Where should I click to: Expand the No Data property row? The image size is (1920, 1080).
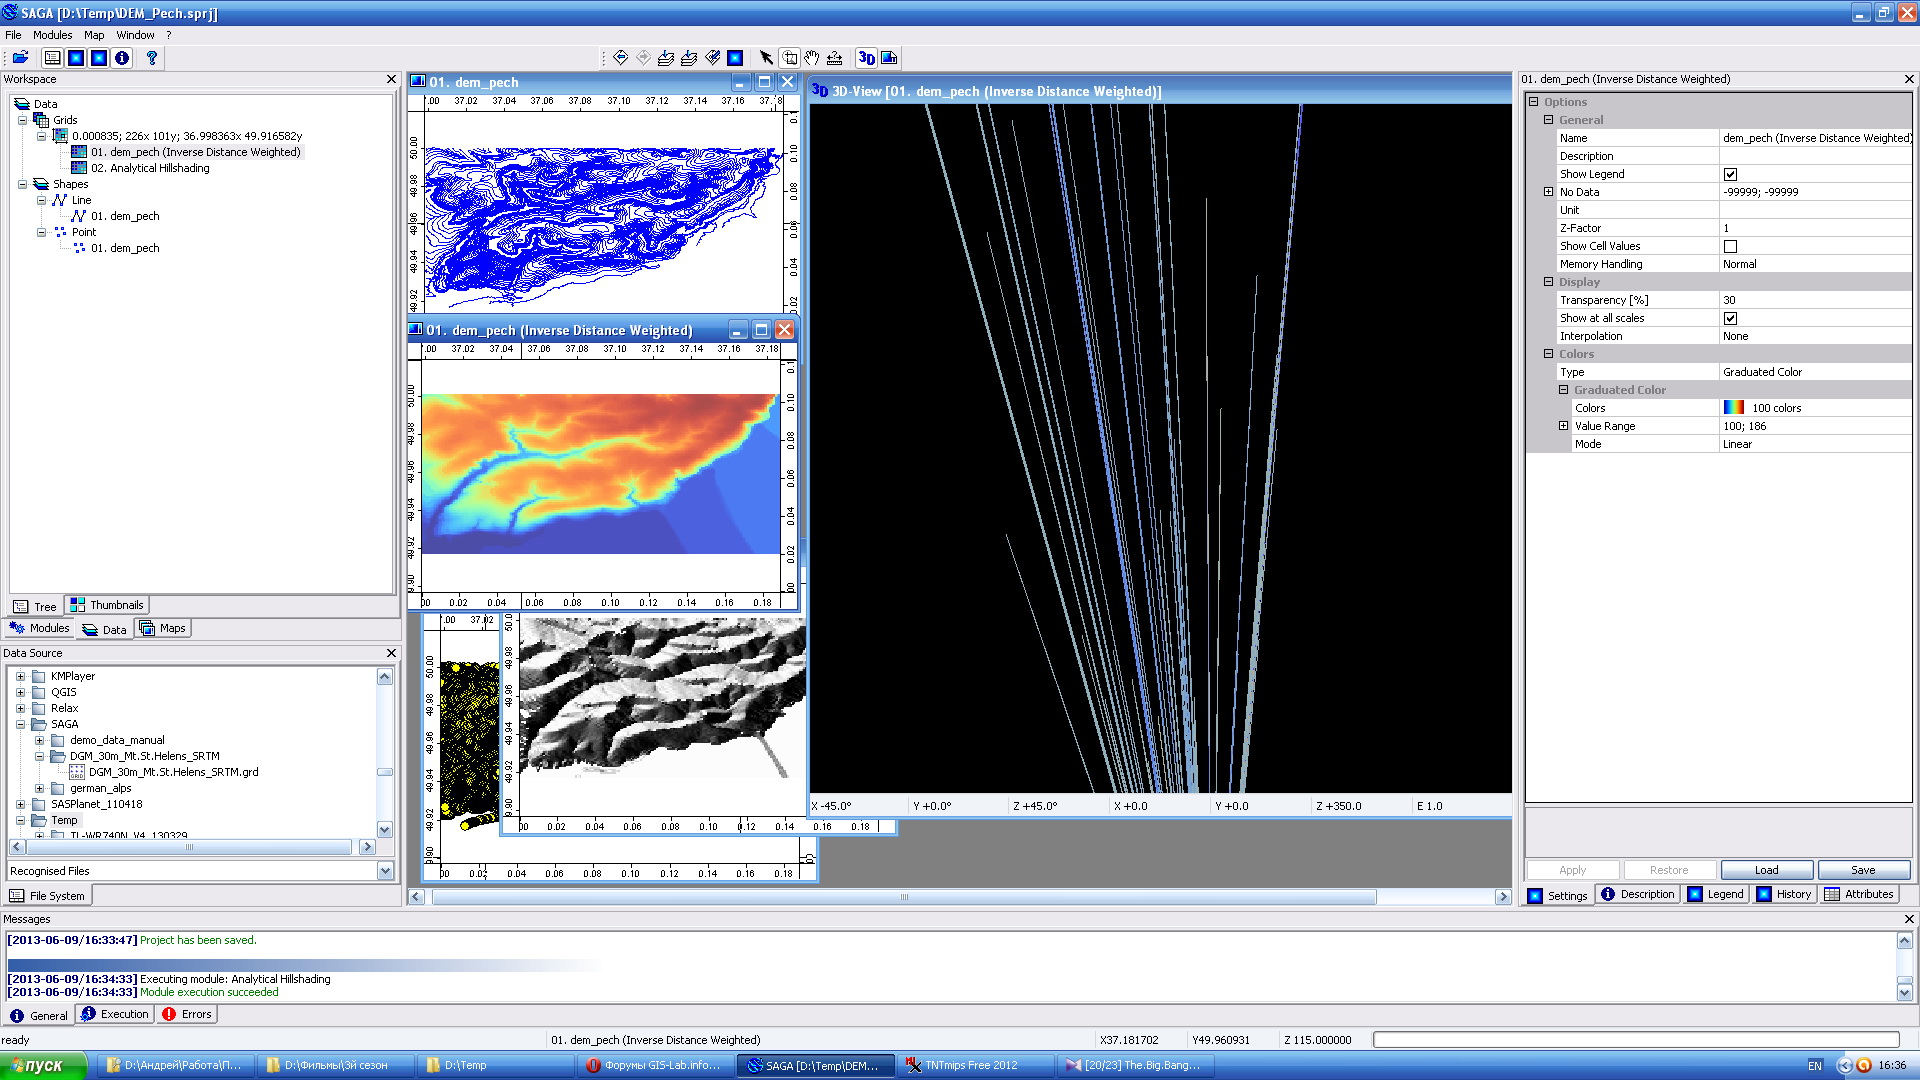pos(1548,192)
